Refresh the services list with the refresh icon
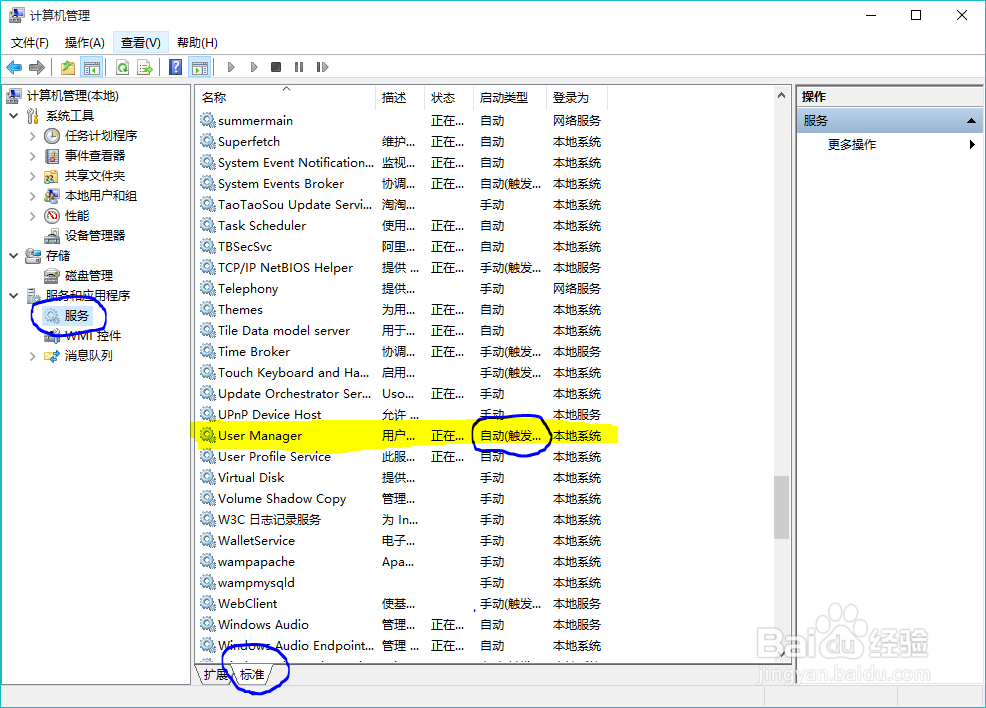986x708 pixels. (x=120, y=67)
